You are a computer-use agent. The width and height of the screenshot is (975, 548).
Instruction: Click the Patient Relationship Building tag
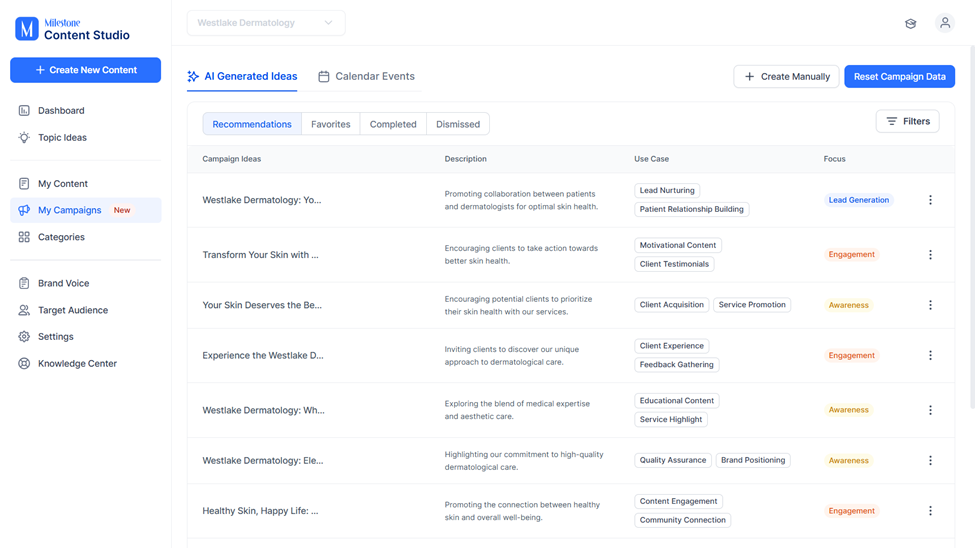tap(691, 209)
